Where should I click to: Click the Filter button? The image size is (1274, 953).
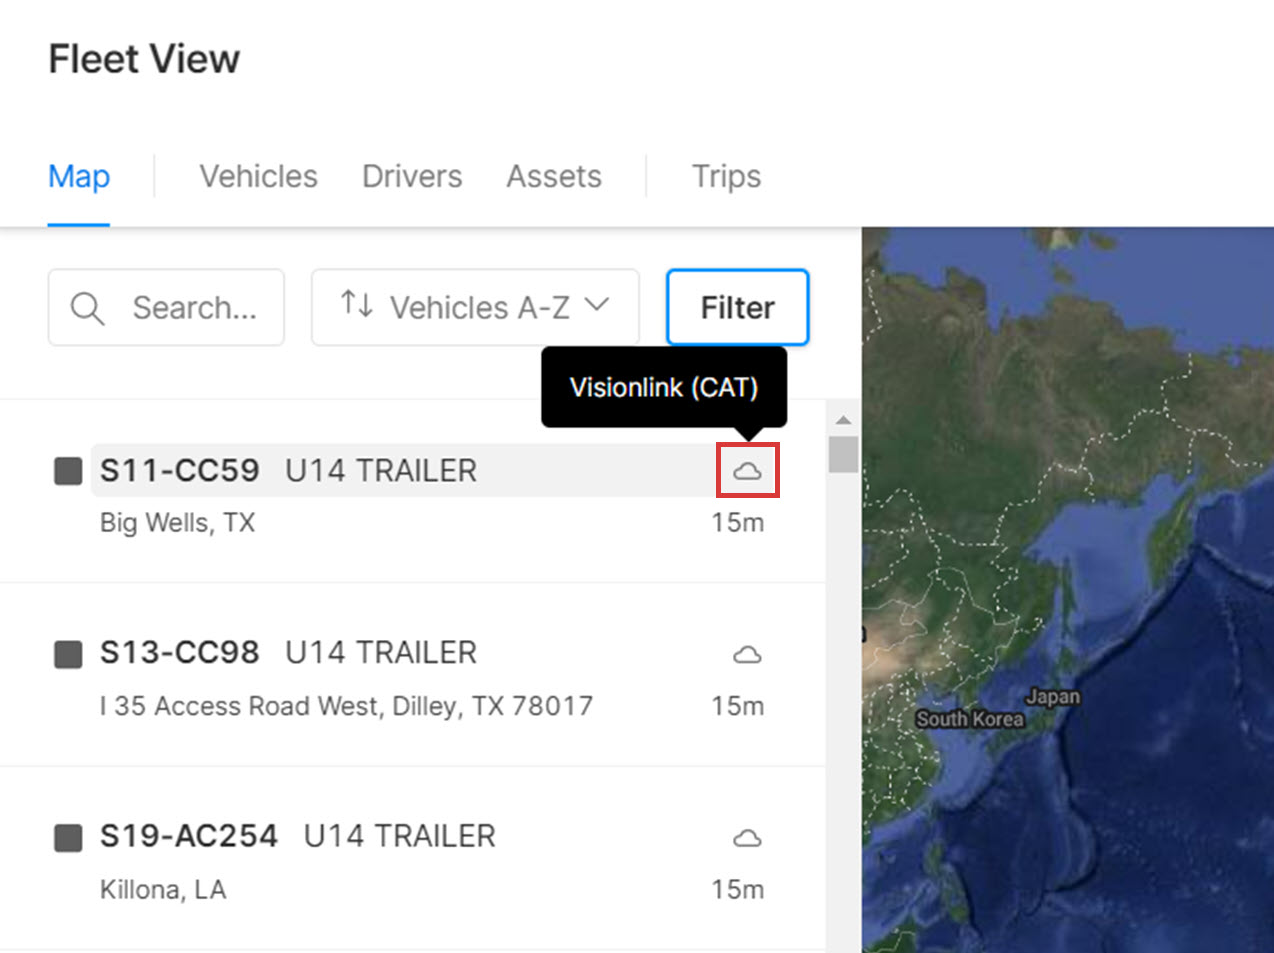(737, 307)
